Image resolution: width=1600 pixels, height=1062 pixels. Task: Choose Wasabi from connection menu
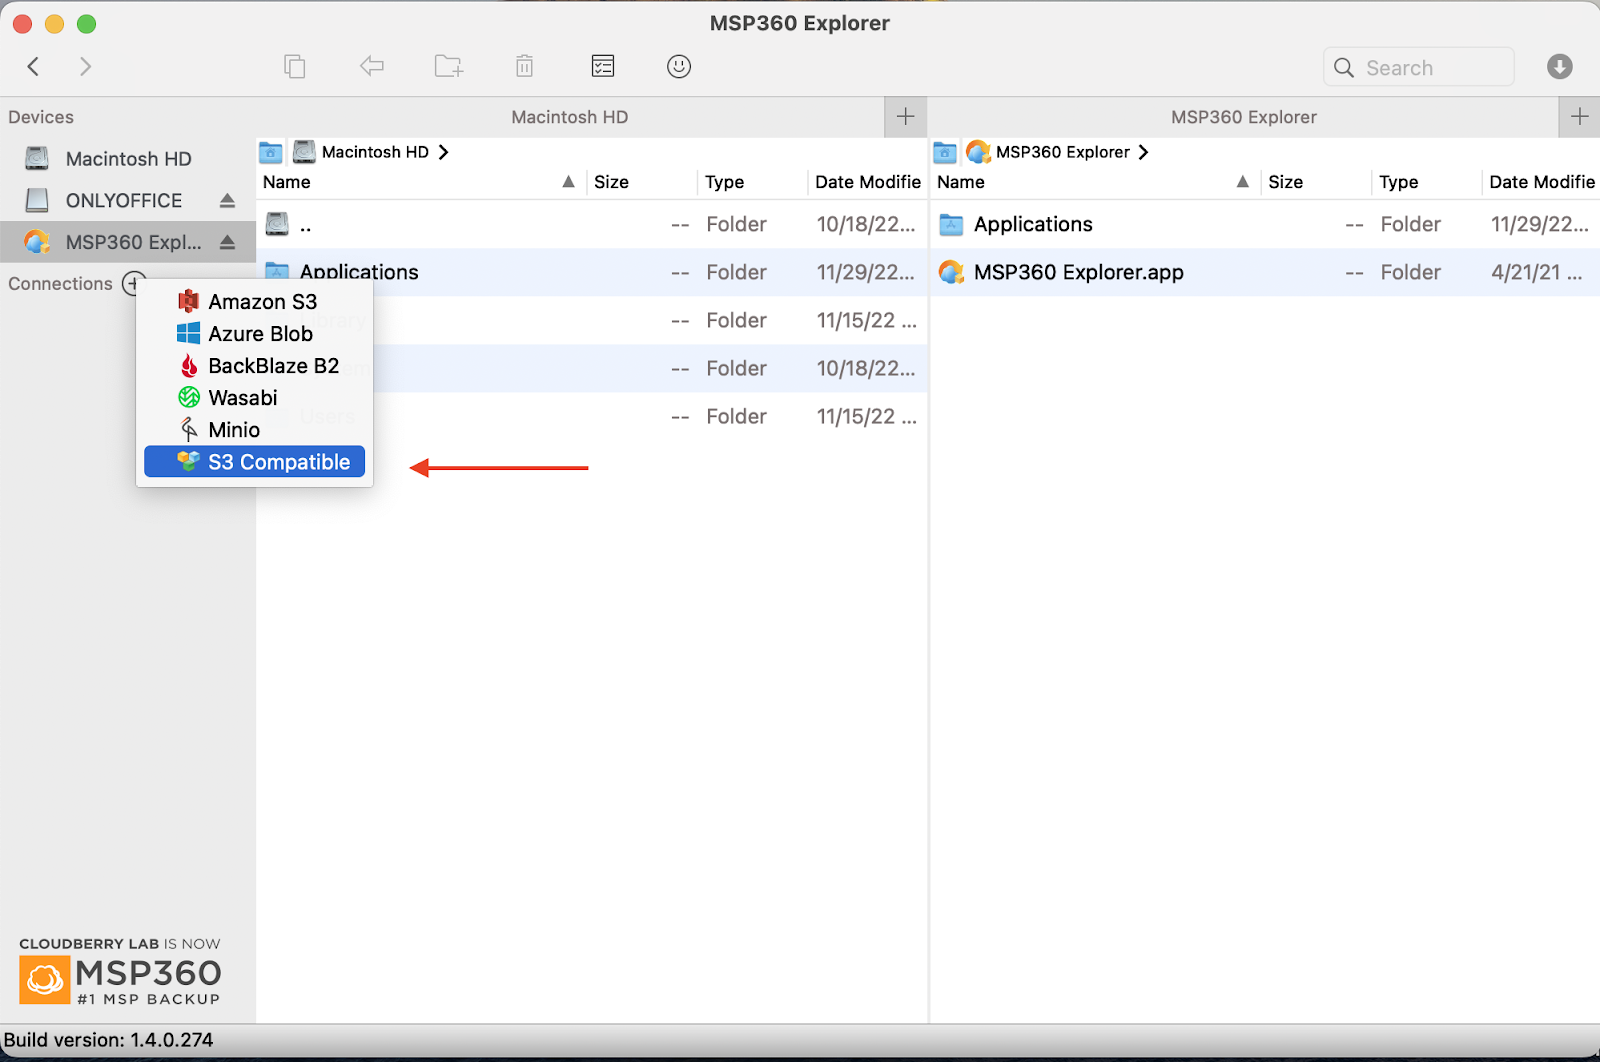point(254,398)
